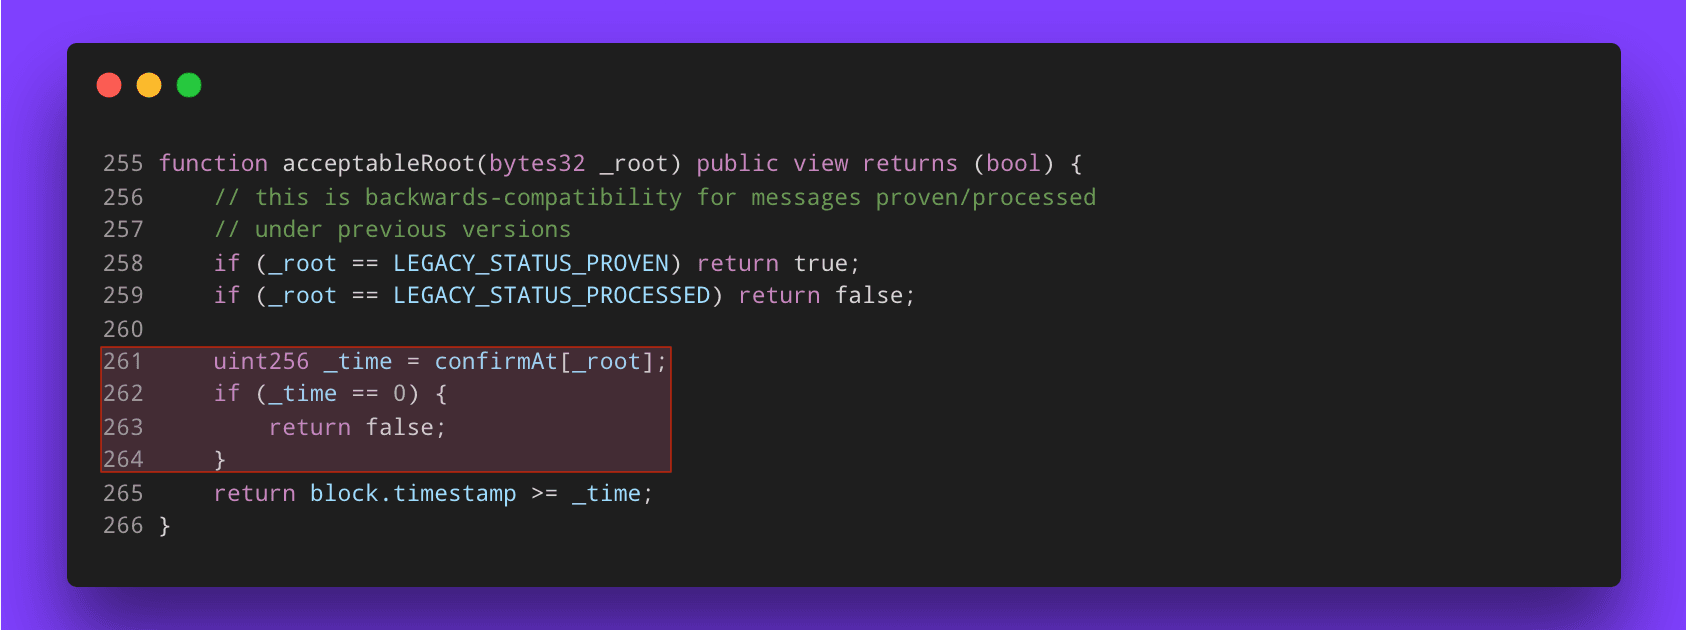
Task: Click the 'under previous versions' comment
Action: coord(392,229)
